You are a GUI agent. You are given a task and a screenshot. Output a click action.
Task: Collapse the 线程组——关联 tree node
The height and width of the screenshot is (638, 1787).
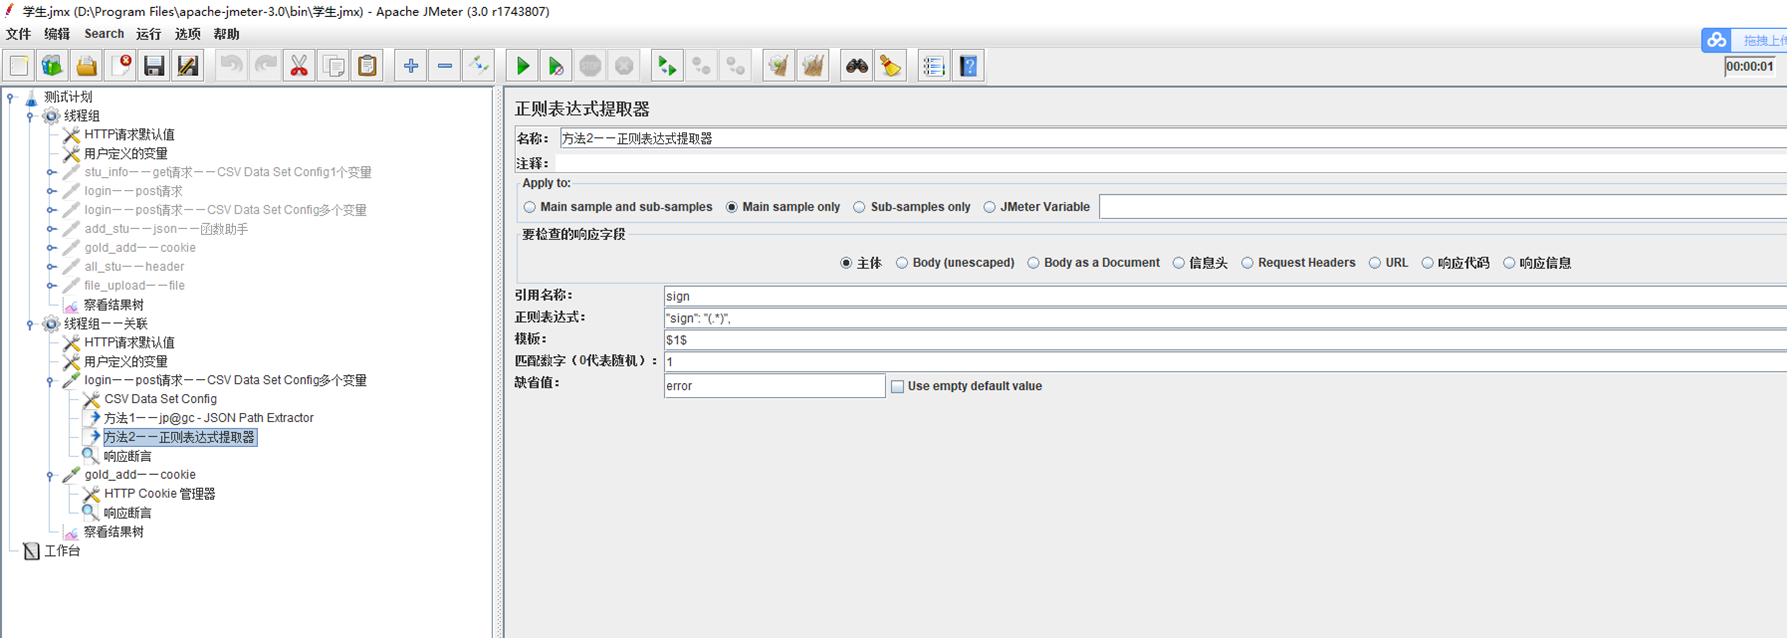click(30, 324)
